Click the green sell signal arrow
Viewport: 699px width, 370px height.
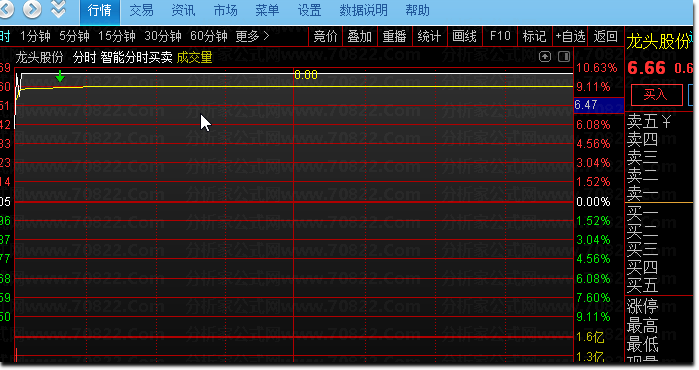60,76
